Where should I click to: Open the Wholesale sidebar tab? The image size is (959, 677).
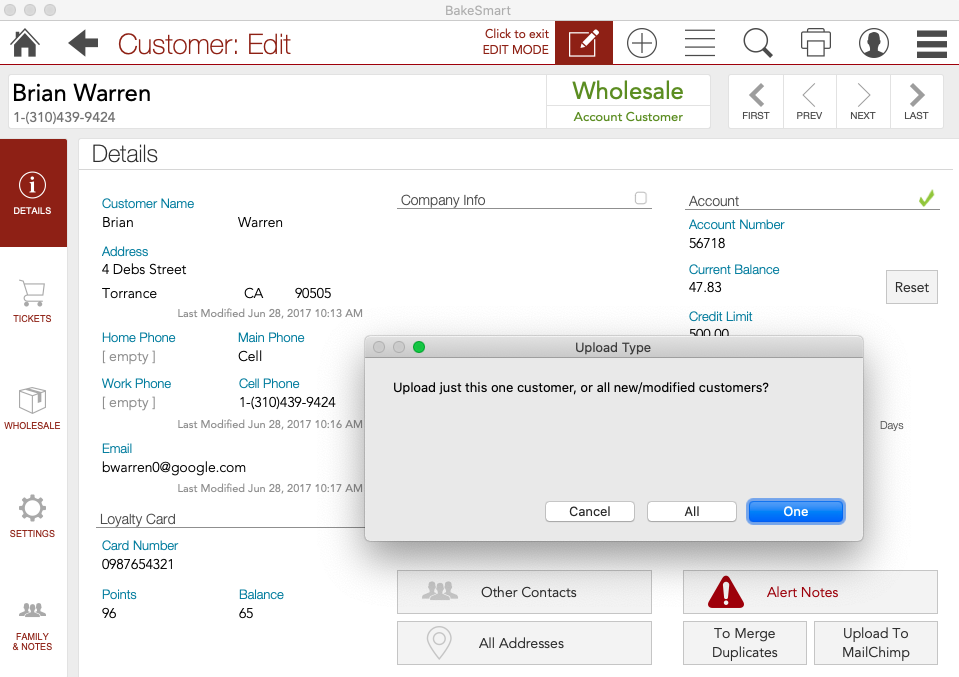pyautogui.click(x=32, y=408)
